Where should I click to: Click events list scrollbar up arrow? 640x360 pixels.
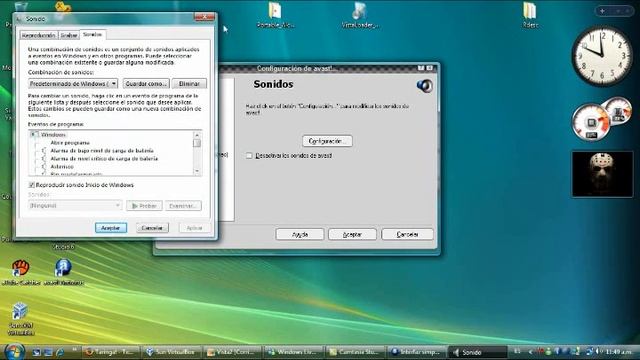pos(197,135)
